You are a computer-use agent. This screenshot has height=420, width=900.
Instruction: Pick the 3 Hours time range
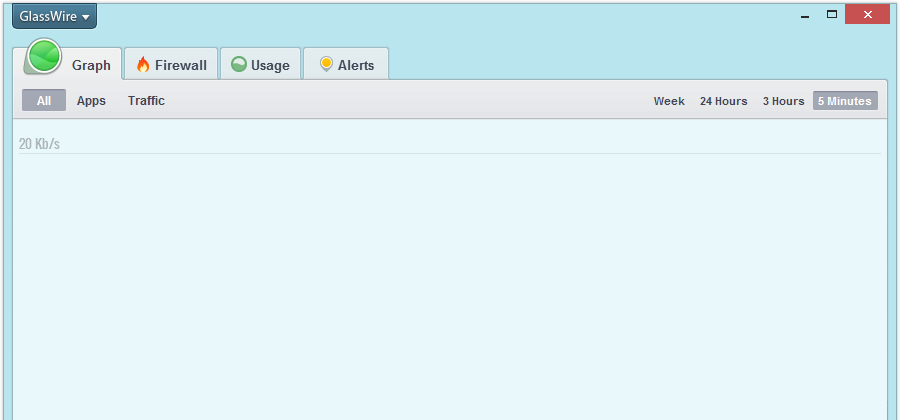tap(783, 101)
